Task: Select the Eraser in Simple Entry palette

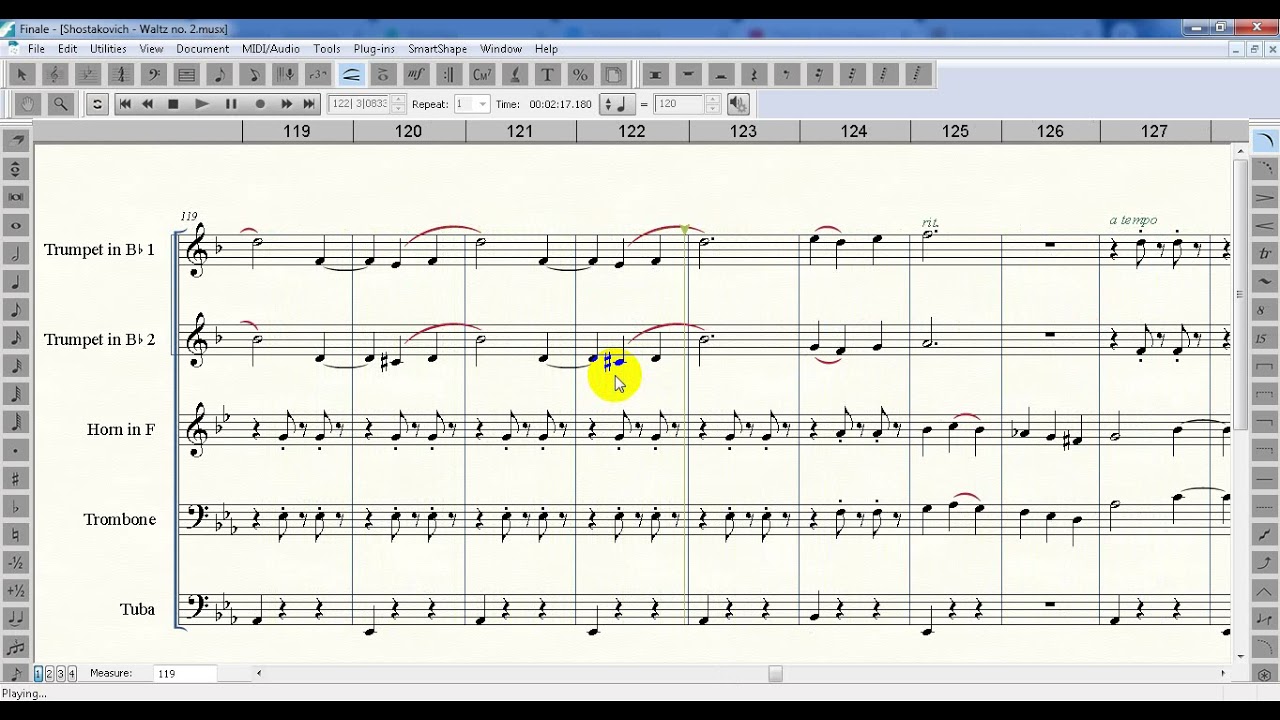Action: (x=16, y=140)
